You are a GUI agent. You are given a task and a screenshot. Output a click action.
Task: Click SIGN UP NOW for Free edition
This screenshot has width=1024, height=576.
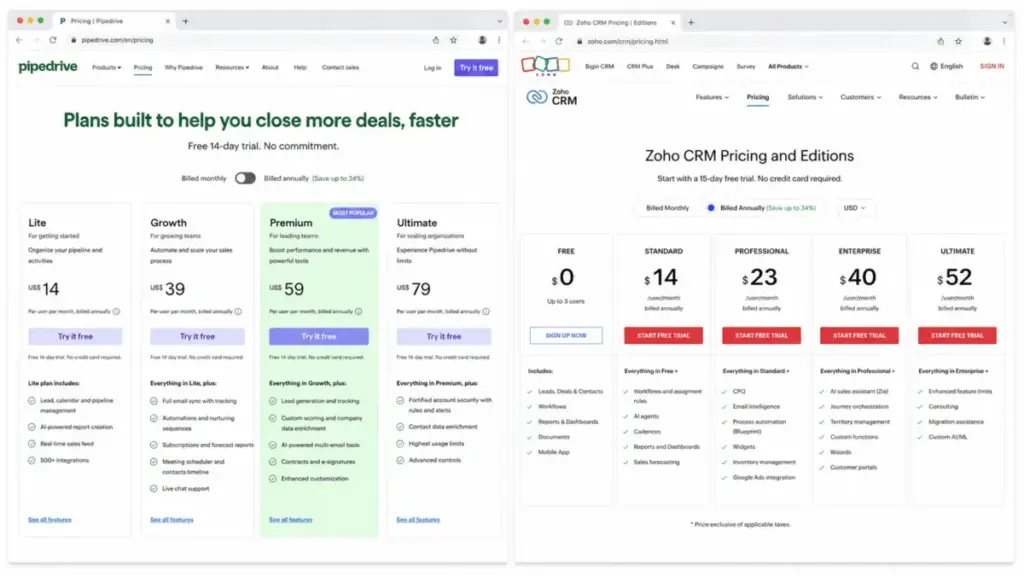coord(566,335)
